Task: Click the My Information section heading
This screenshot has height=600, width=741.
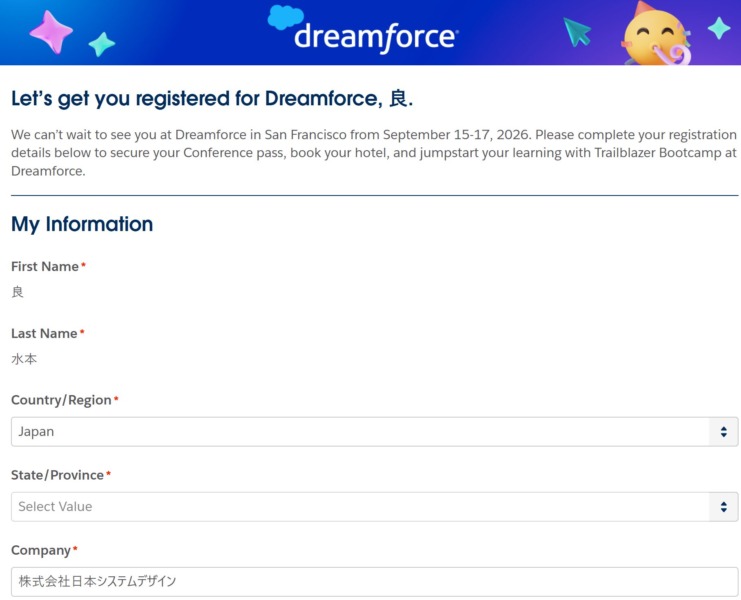Action: (82, 224)
